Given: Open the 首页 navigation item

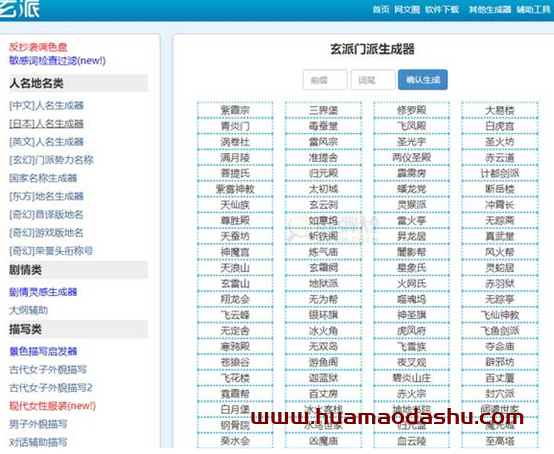Looking at the screenshot, I should (381, 10).
